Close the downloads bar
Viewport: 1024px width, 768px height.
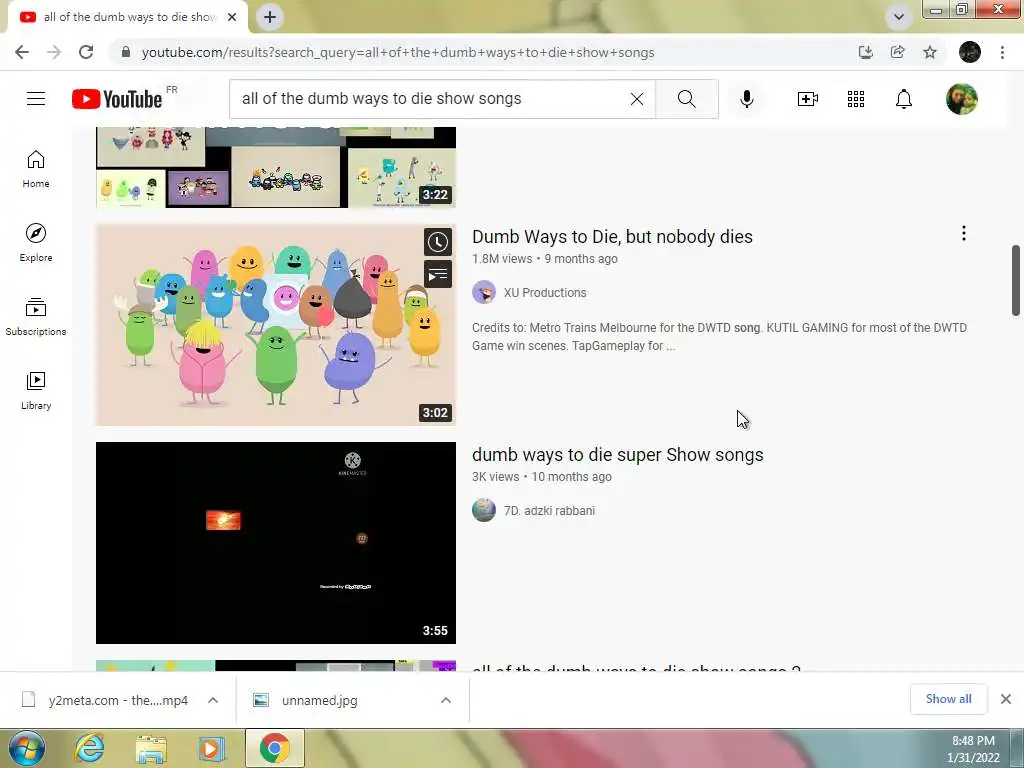tap(1006, 699)
